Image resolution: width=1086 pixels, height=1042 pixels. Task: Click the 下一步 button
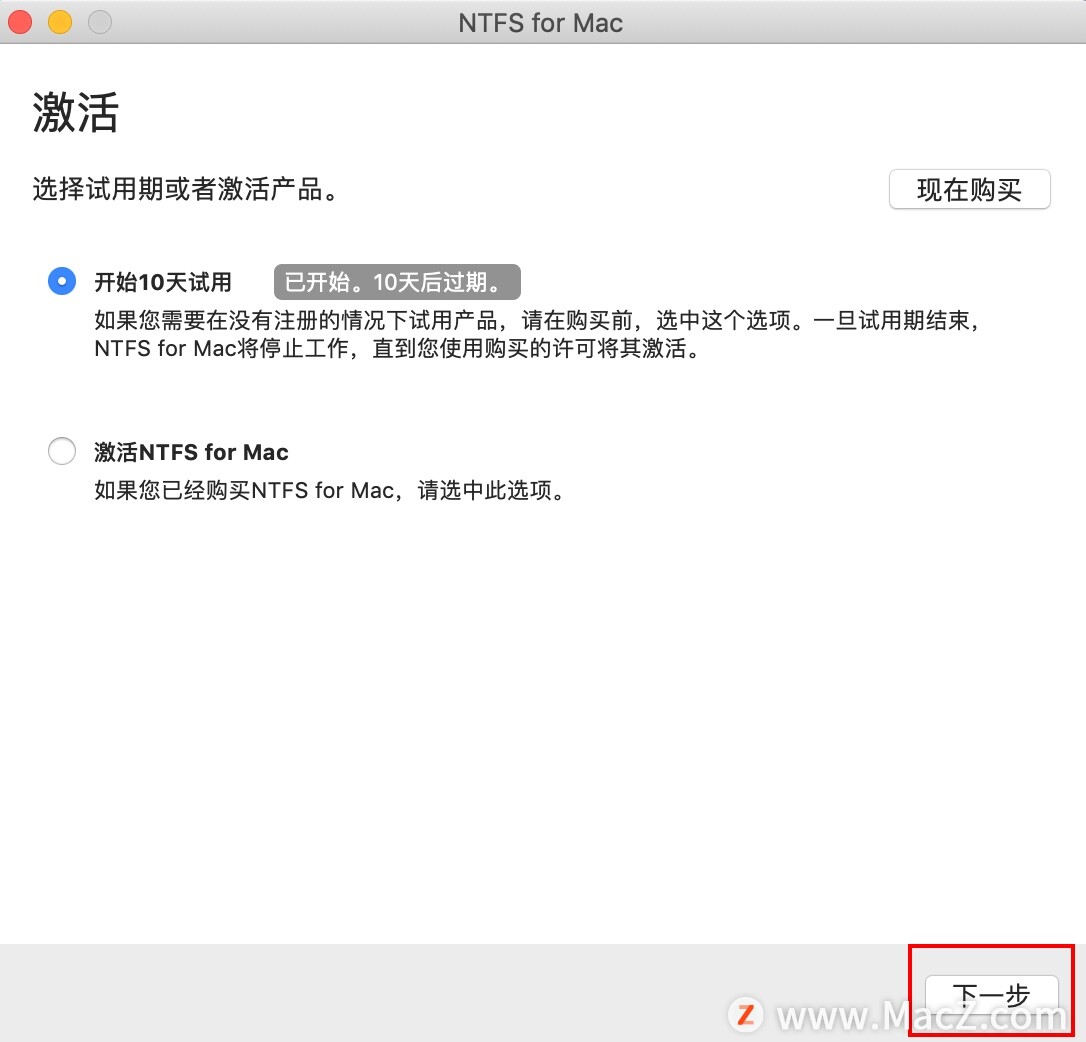(991, 996)
